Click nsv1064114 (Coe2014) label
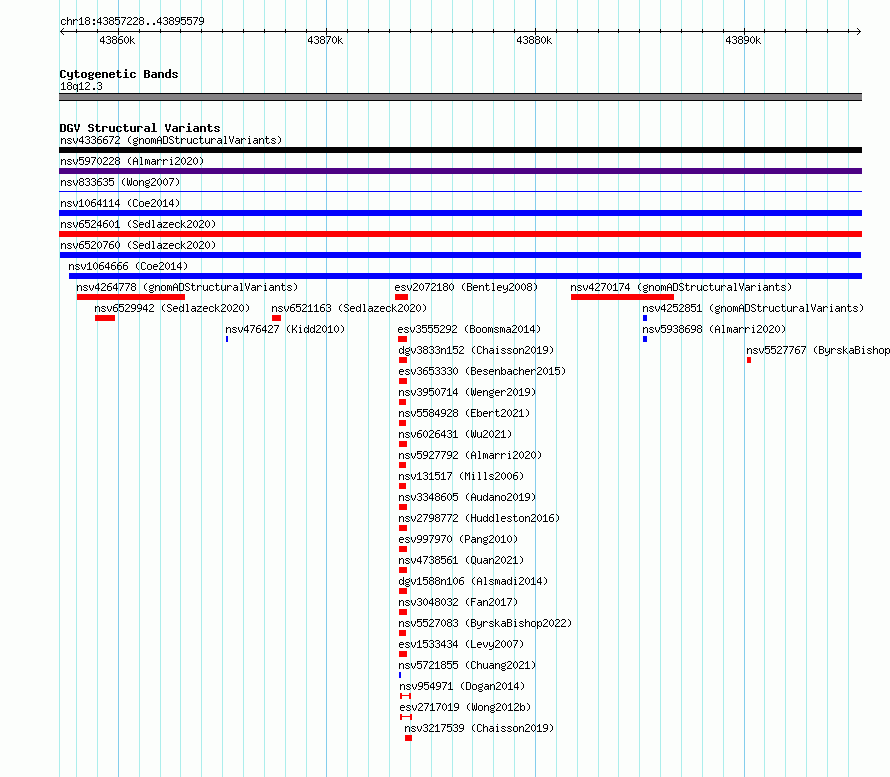Screen dimensions: 890x777 pyautogui.click(x=120, y=203)
